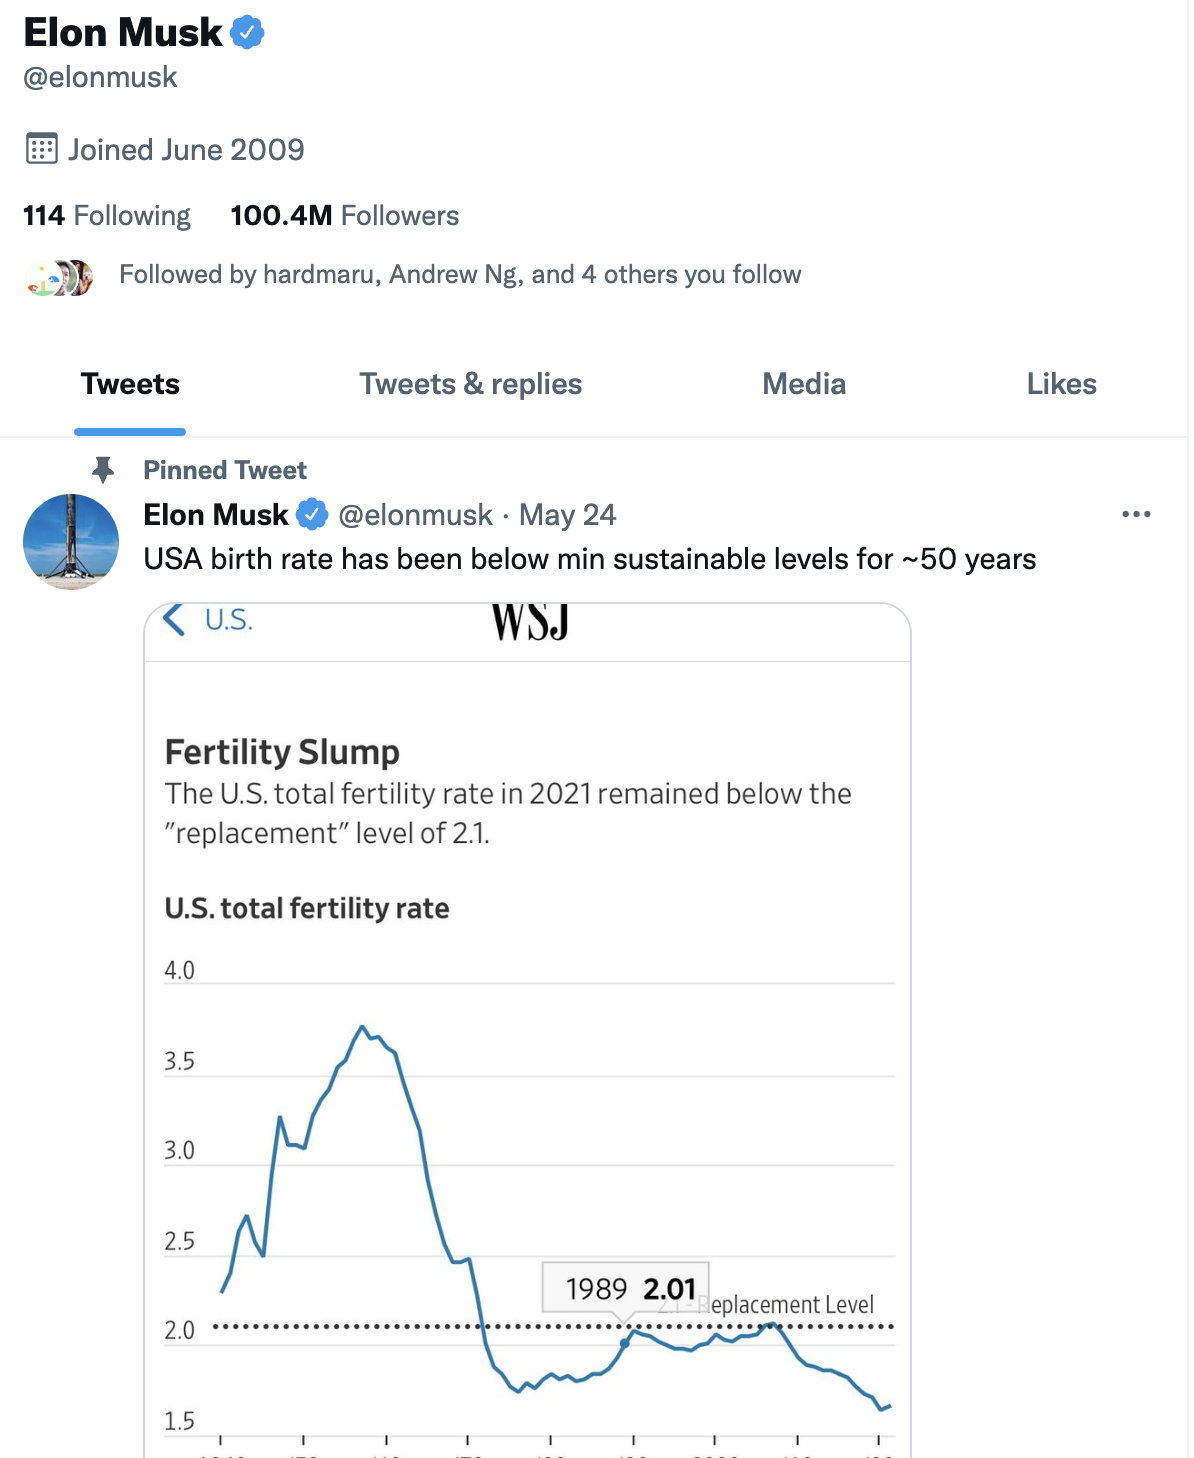1194x1458 pixels.
Task: Click the pin icon above pinned tweet
Action: click(102, 469)
